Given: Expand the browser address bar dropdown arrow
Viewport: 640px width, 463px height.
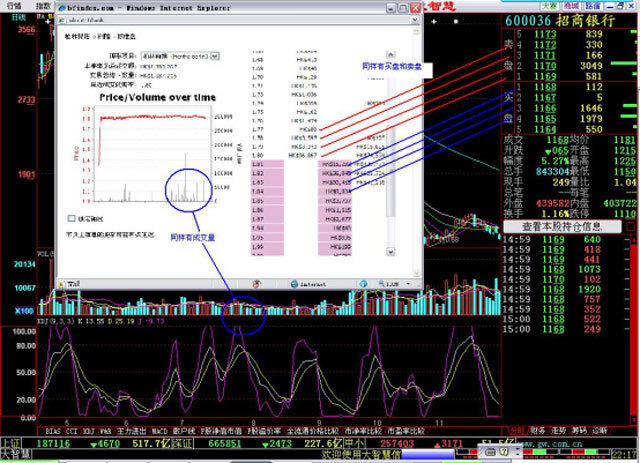Looking at the screenshot, I should 415,20.
